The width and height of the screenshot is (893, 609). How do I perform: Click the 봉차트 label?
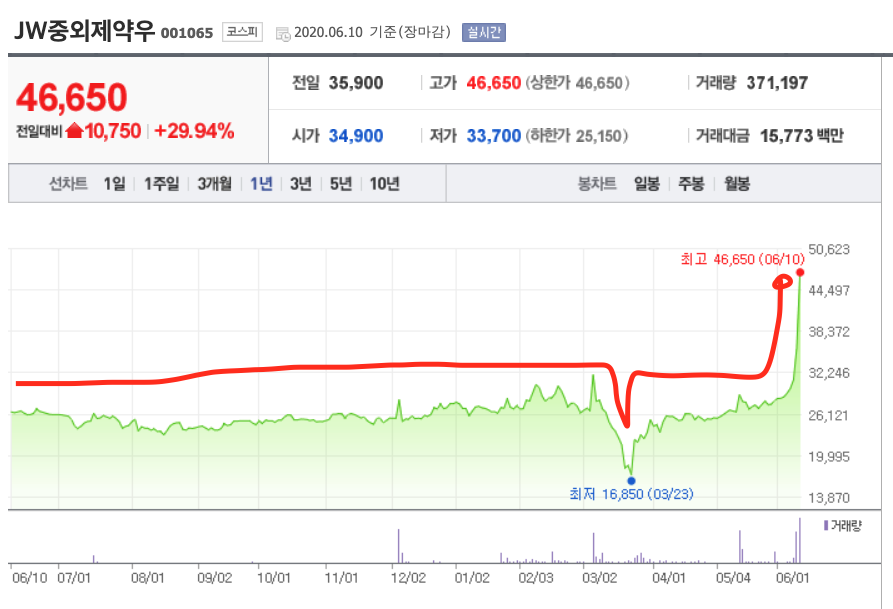(597, 183)
